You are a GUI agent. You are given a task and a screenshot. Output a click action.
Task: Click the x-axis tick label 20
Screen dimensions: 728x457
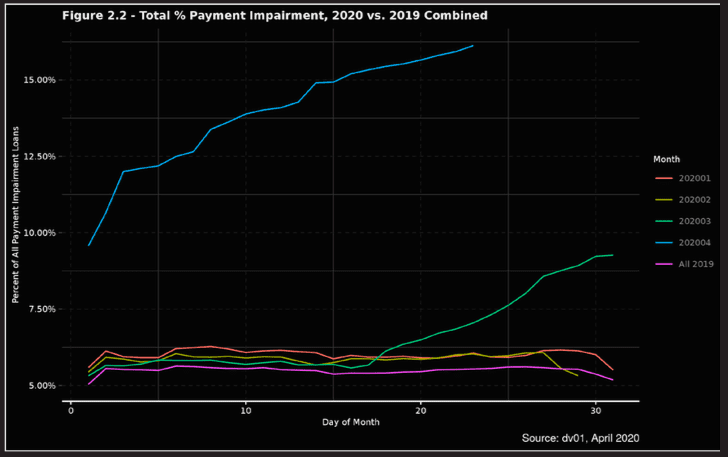pos(421,411)
